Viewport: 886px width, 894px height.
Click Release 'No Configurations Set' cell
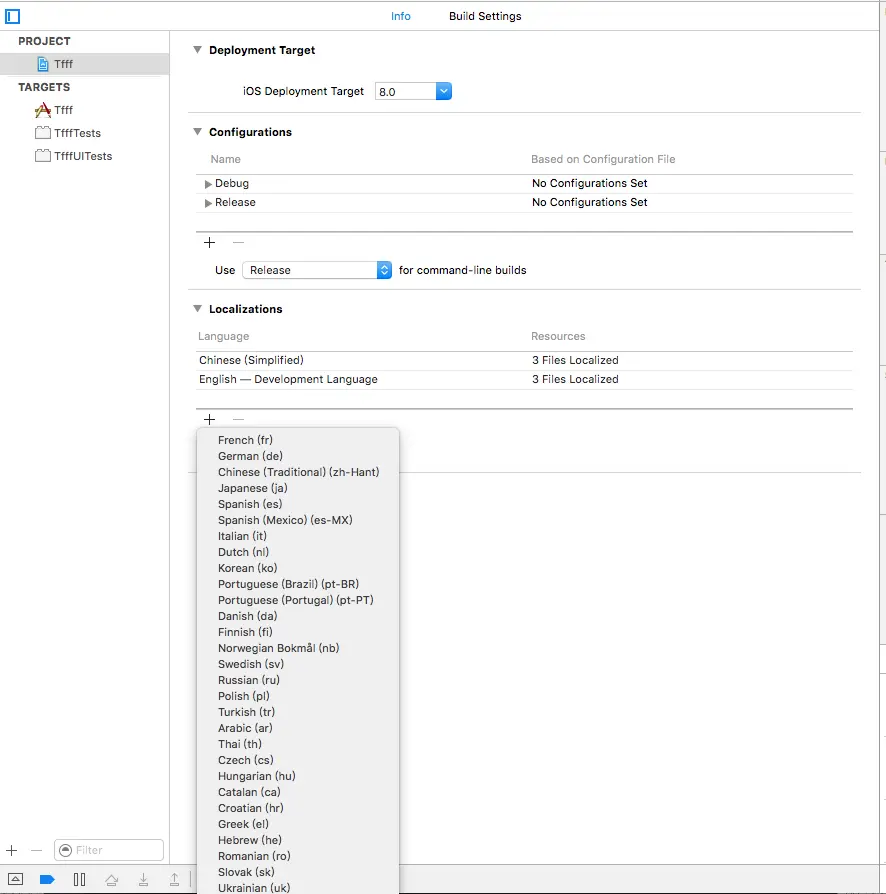[590, 202]
